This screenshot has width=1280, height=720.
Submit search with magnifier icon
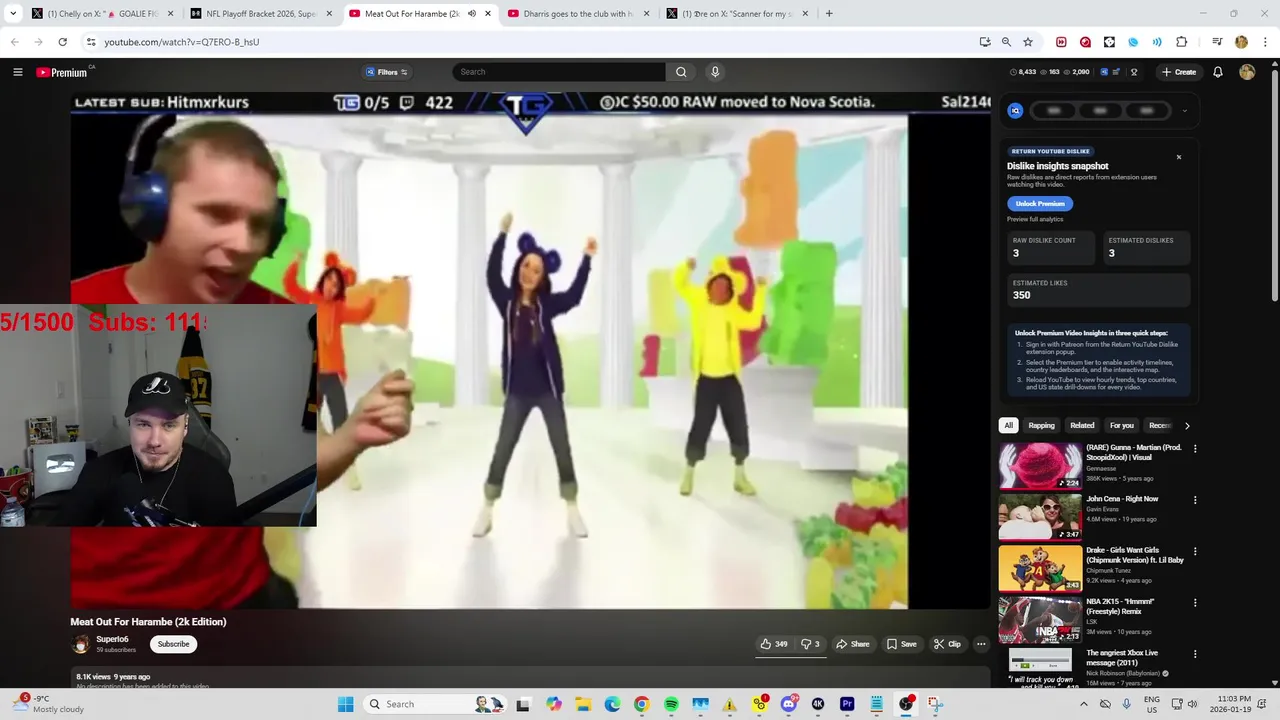click(681, 72)
